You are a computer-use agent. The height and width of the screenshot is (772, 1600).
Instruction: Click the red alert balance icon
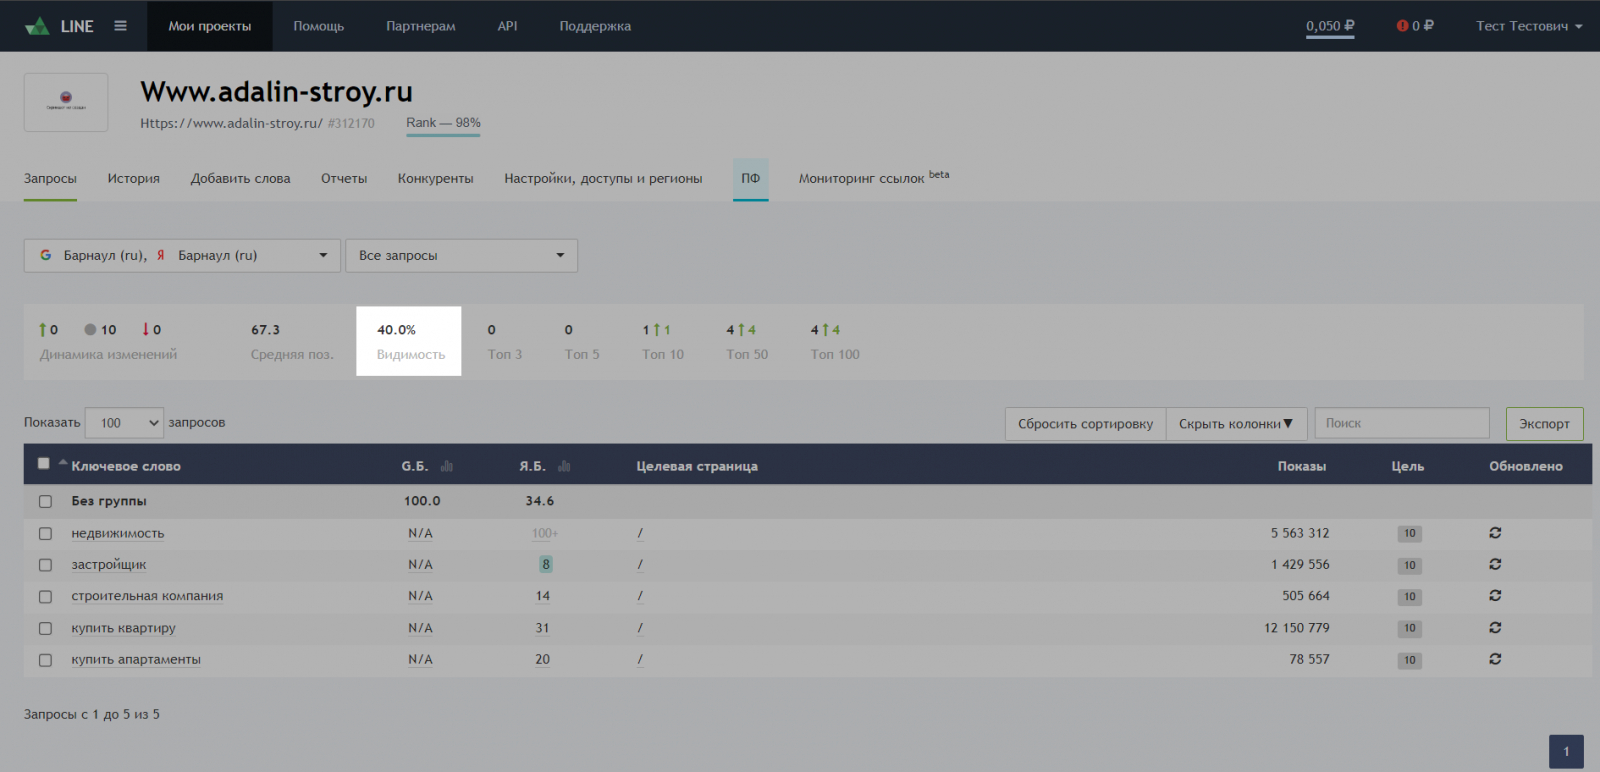pos(1402,26)
